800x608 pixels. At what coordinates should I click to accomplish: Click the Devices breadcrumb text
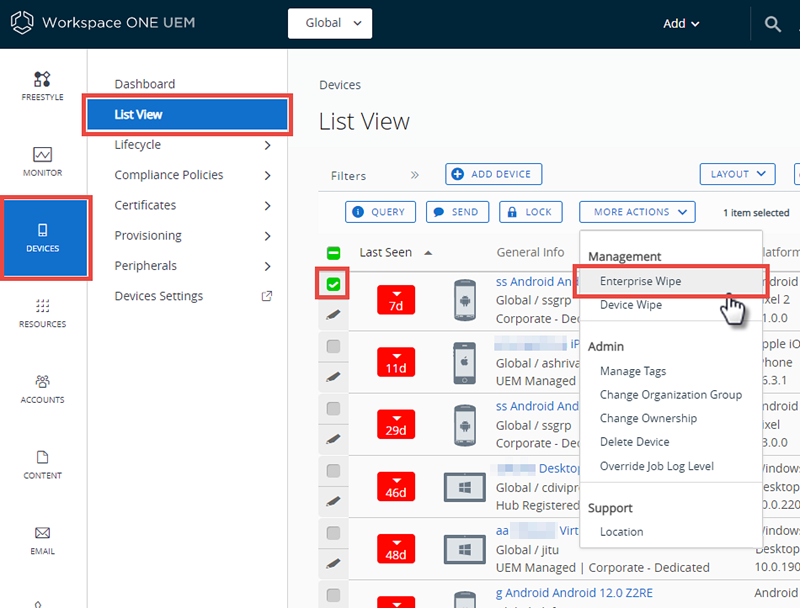(340, 85)
